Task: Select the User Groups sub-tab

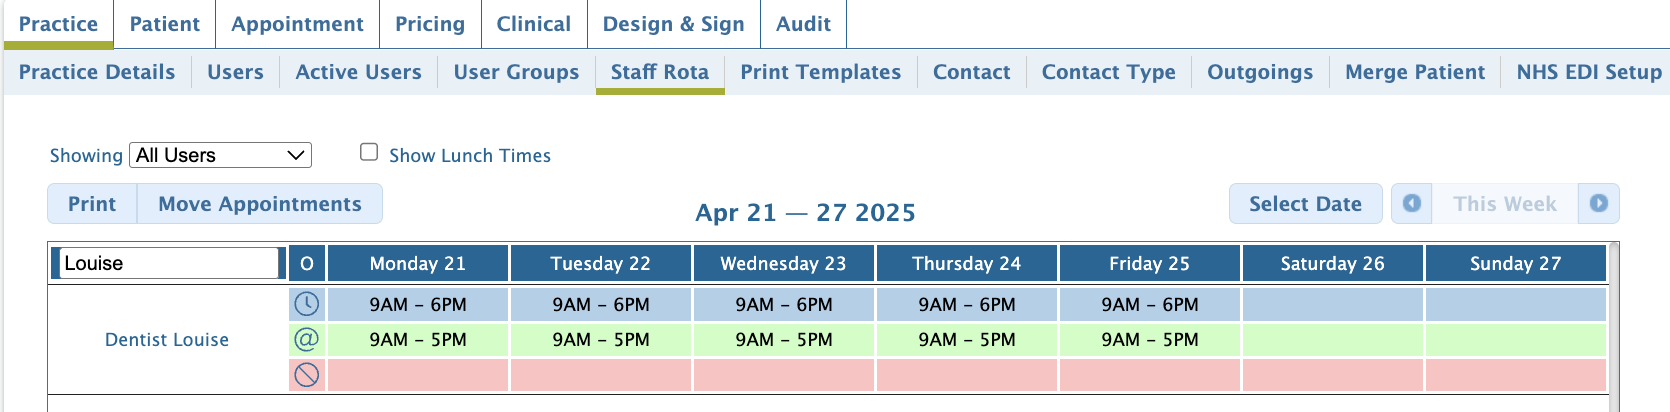Action: [x=516, y=72]
